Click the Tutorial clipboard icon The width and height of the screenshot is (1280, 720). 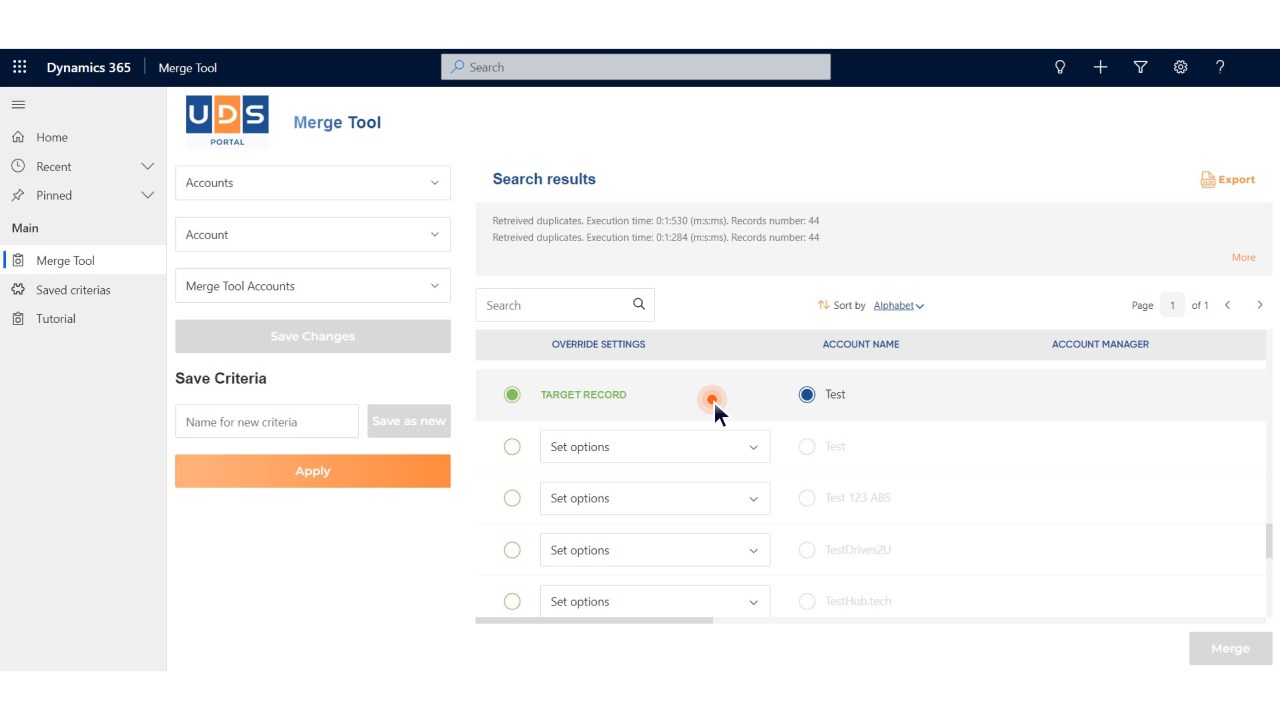pyautogui.click(x=18, y=319)
